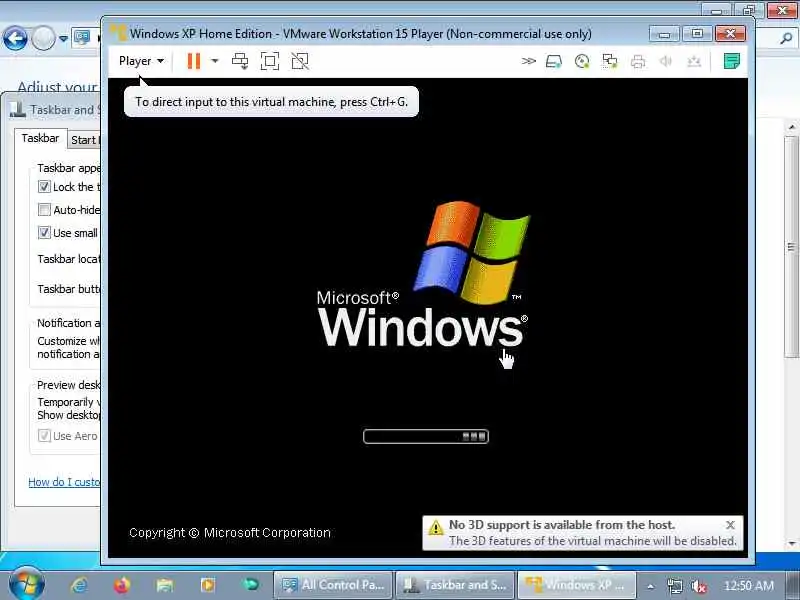Launch Internet Explorer from taskbar
This screenshot has width=800, height=600.
point(80,585)
